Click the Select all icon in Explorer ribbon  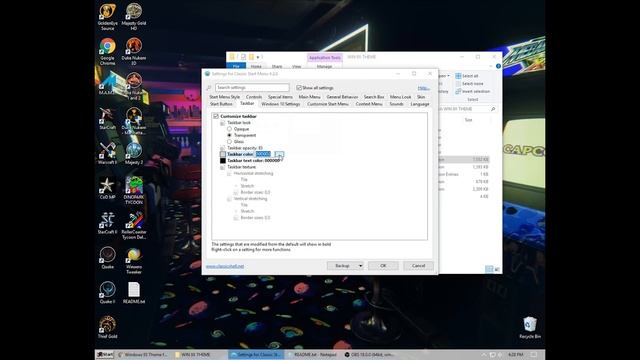458,76
